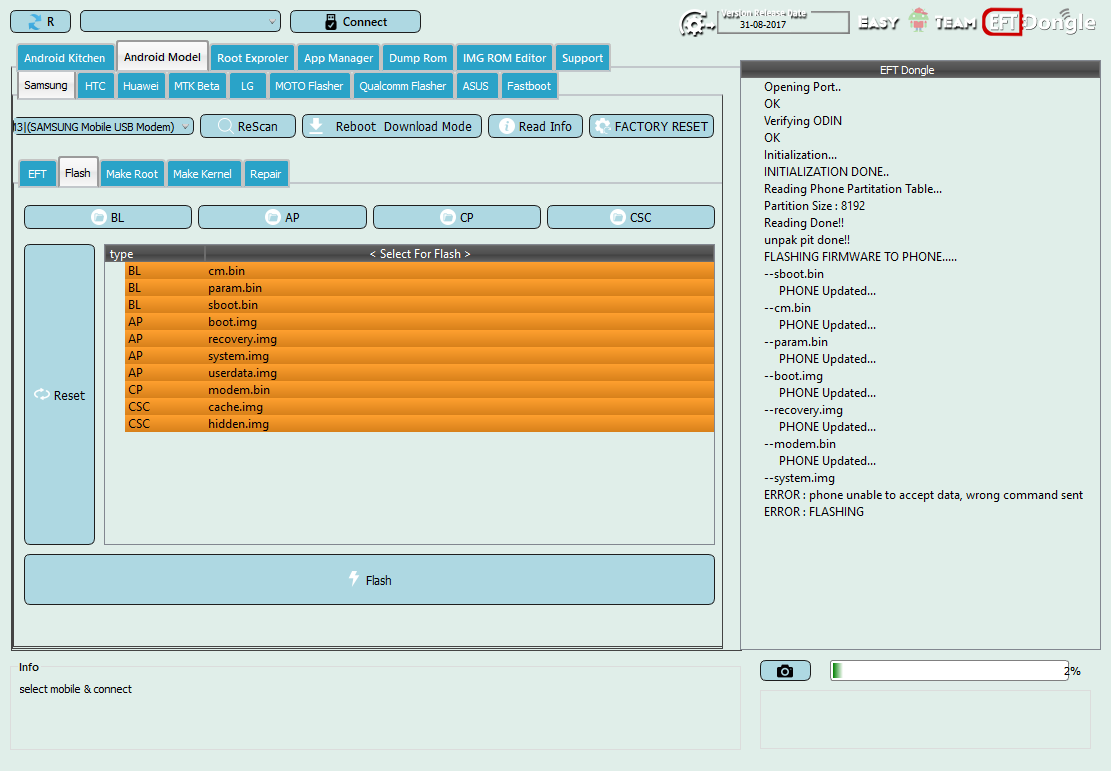Click the Reboot Download Mode button
The width and height of the screenshot is (1111, 771).
[x=392, y=126]
